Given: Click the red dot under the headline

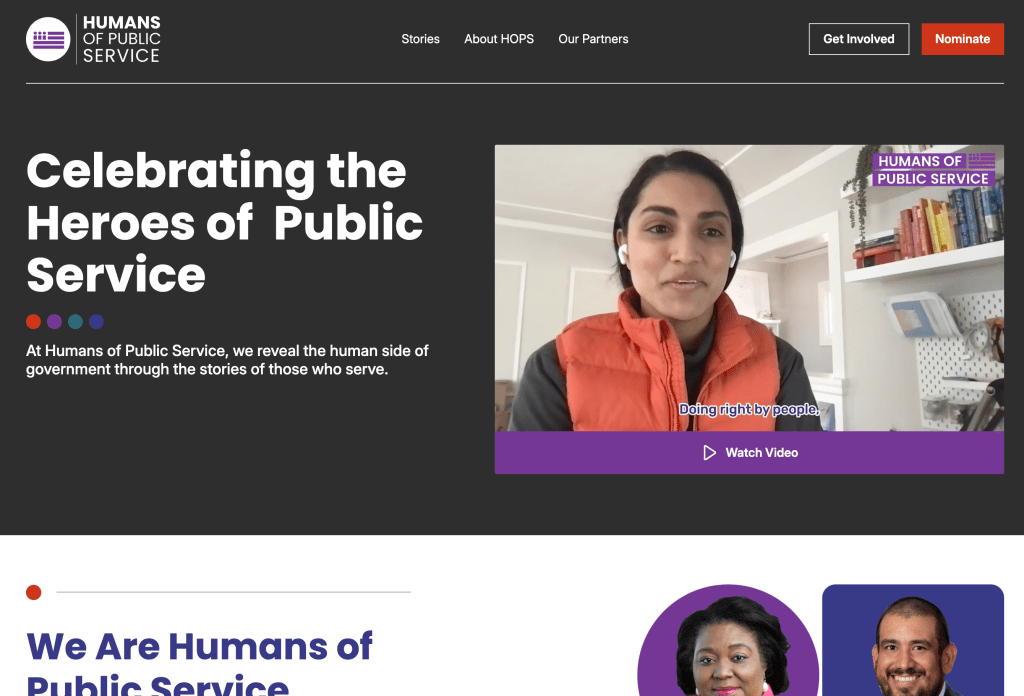Looking at the screenshot, I should click(x=33, y=321).
